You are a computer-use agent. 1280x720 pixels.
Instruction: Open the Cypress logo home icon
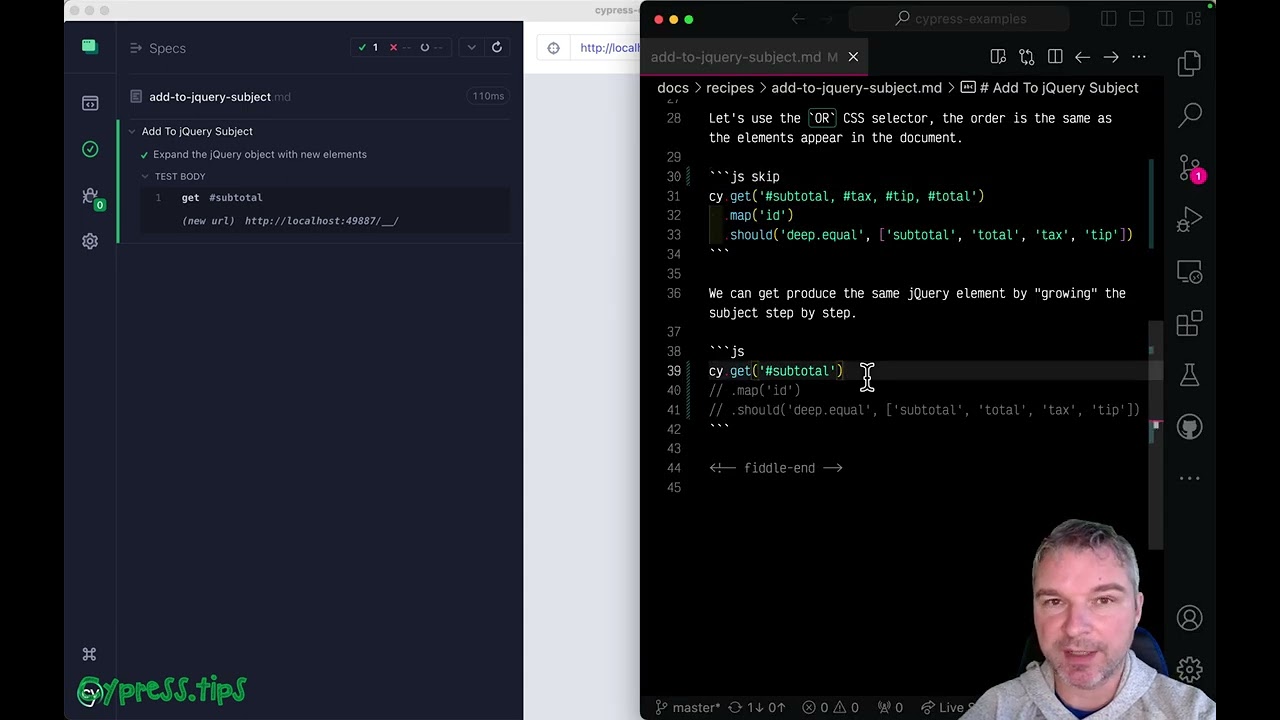tap(89, 46)
